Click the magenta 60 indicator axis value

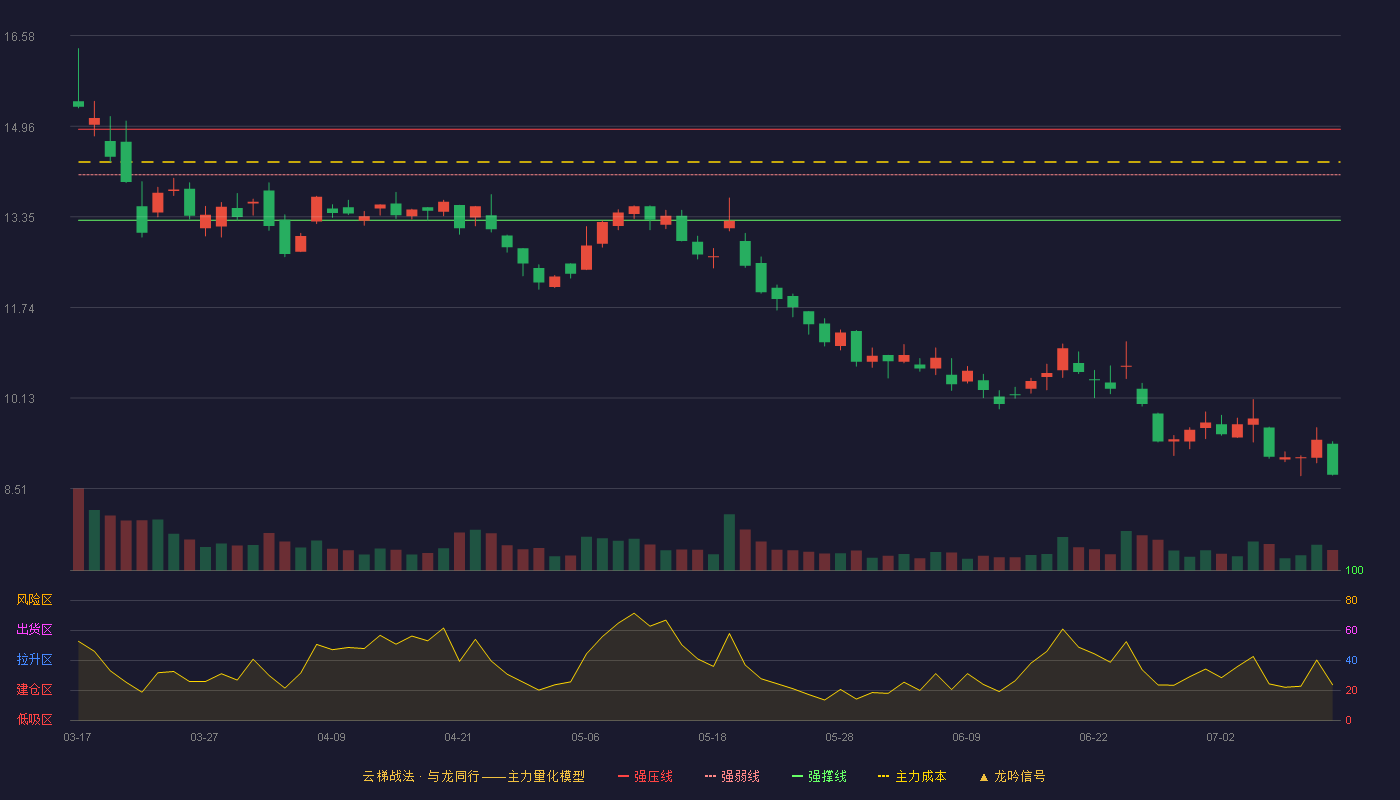(x=1351, y=630)
